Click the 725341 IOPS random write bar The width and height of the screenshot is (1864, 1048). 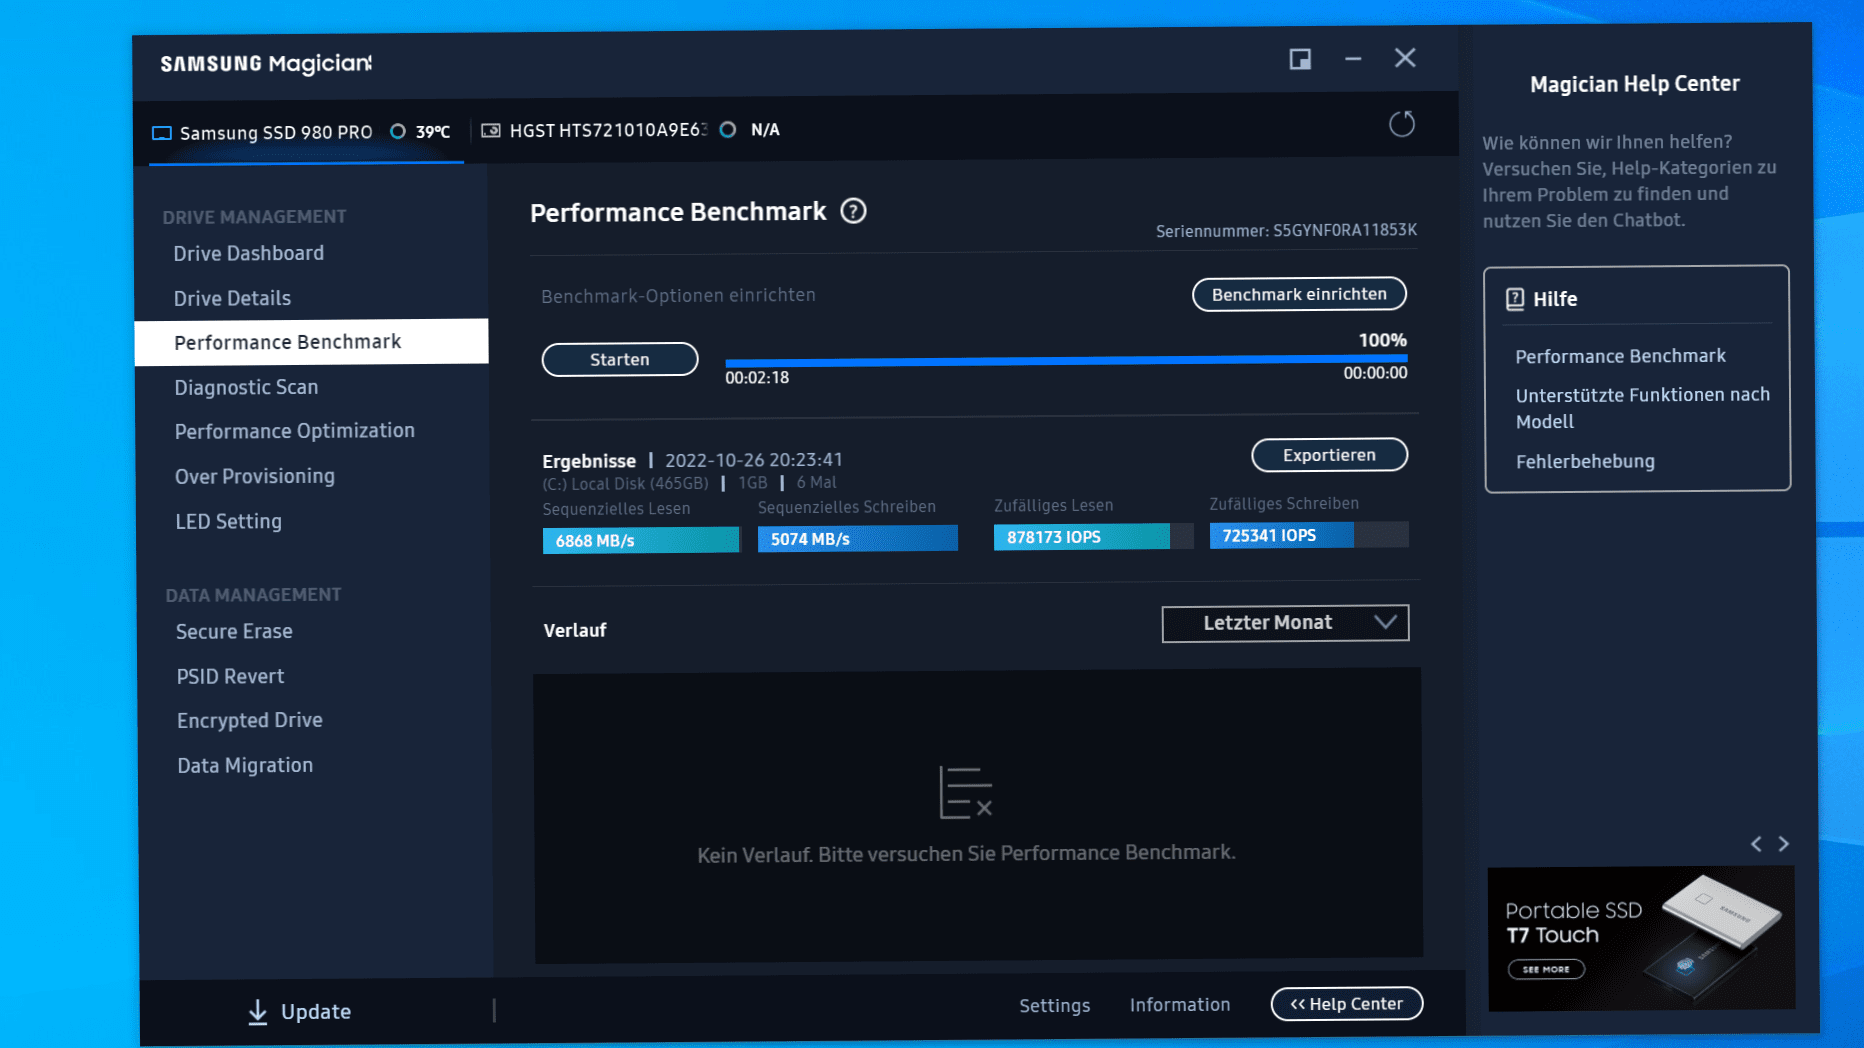1309,535
